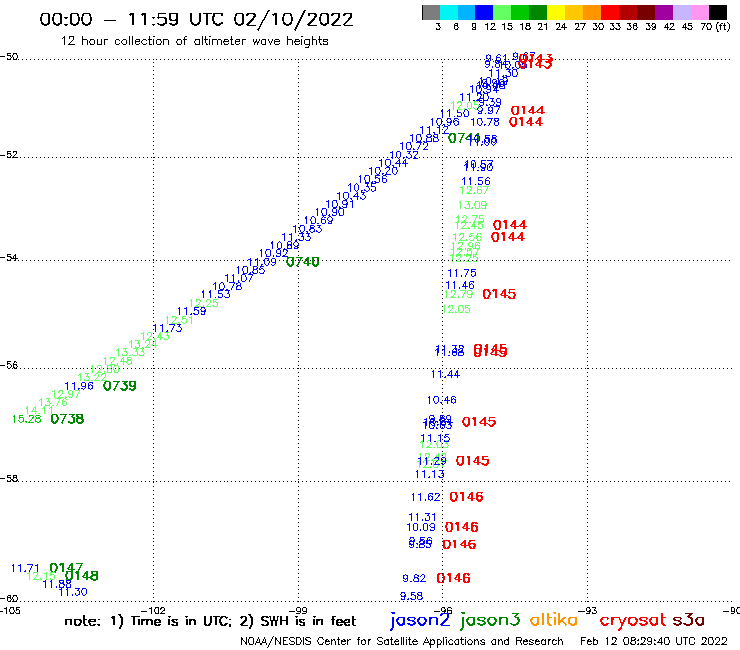Click the 11.73 wave height value
This screenshot has height=650, width=740.
coord(168,328)
